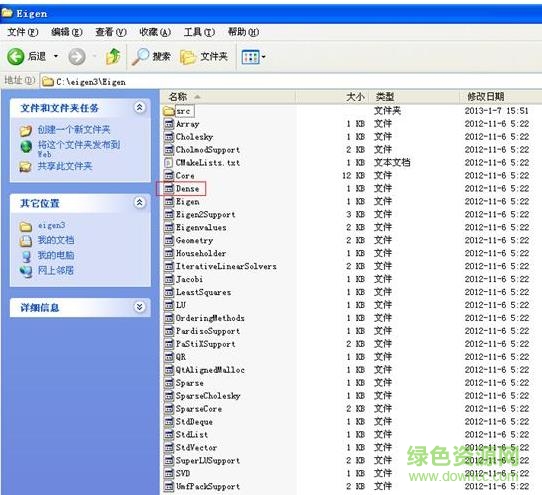Select the Jacobi file icon
Screen dimensions: 542x495
tap(169, 279)
